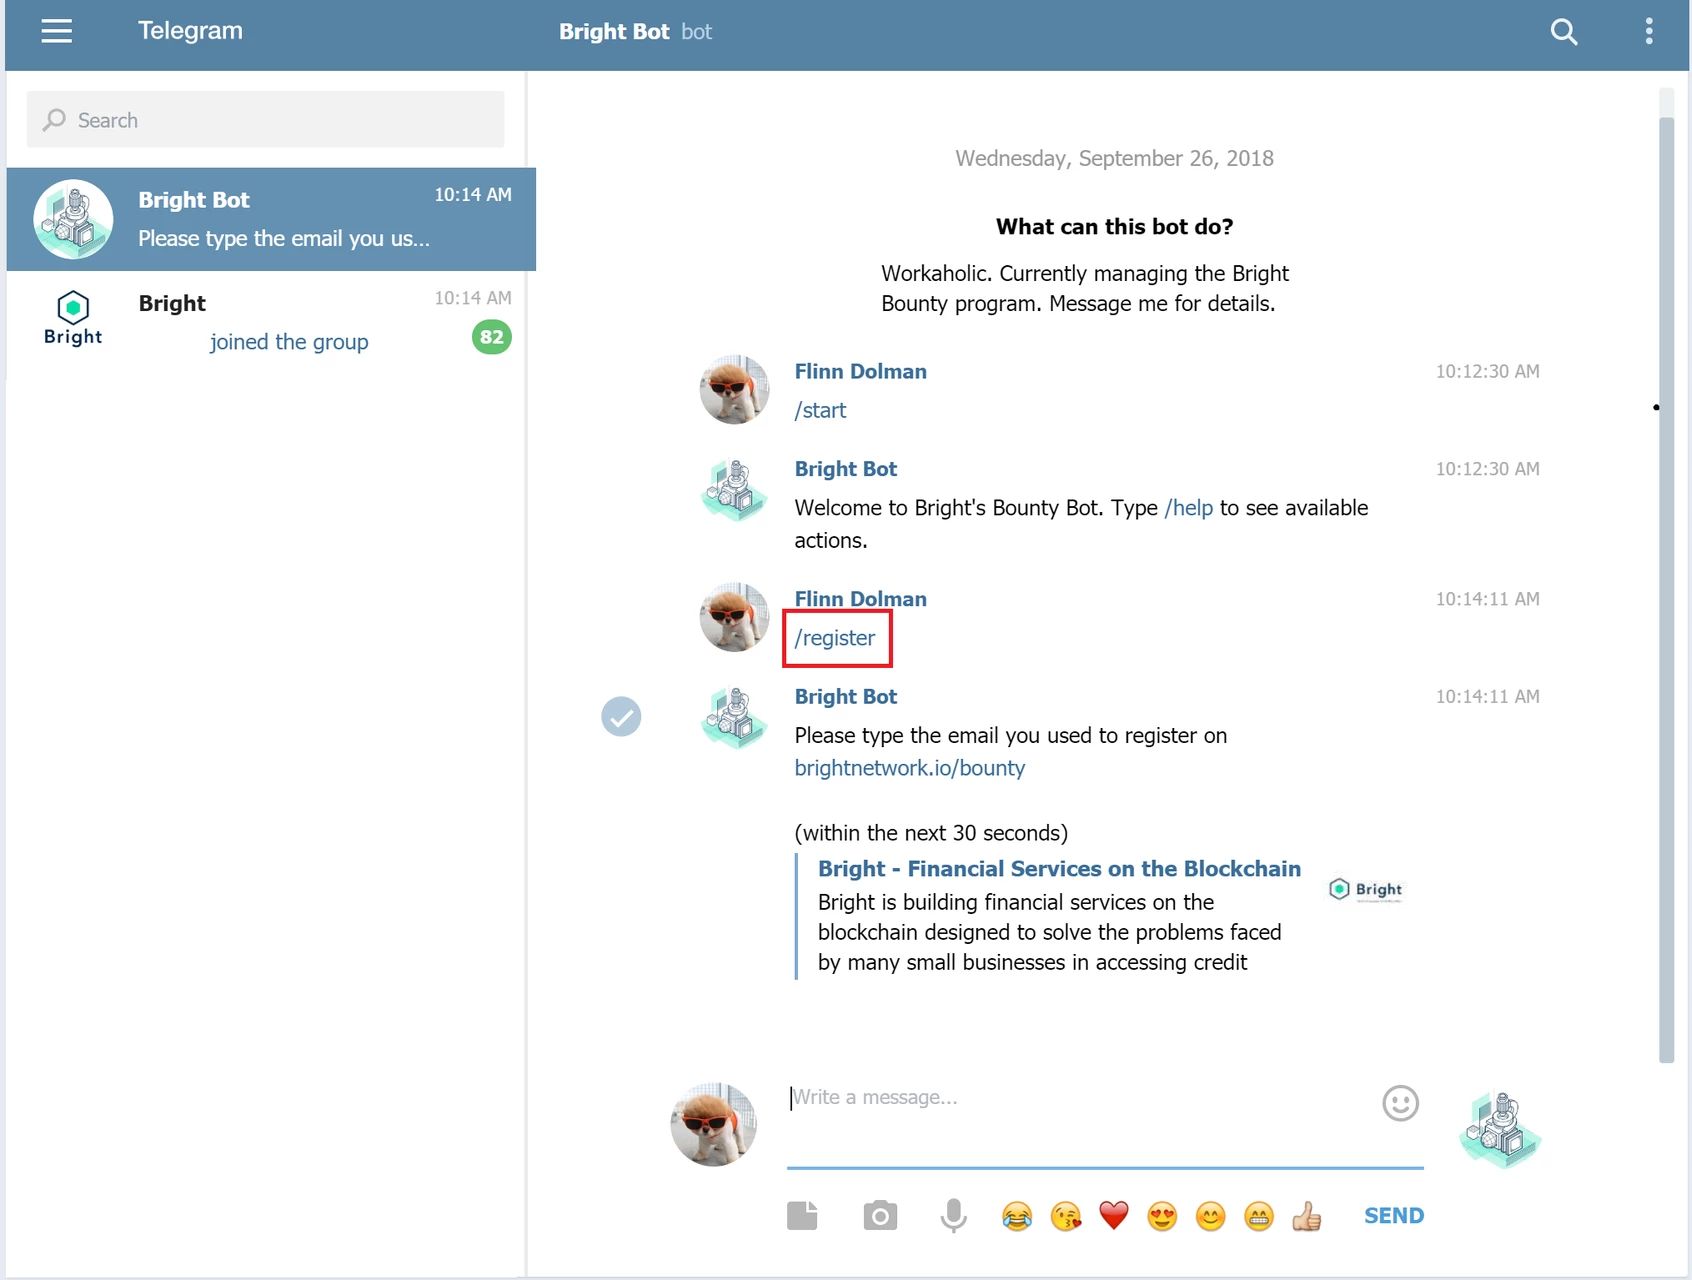The height and width of the screenshot is (1280, 1692).
Task: Click the Bright preview logo thumbnail
Action: coord(1366,889)
